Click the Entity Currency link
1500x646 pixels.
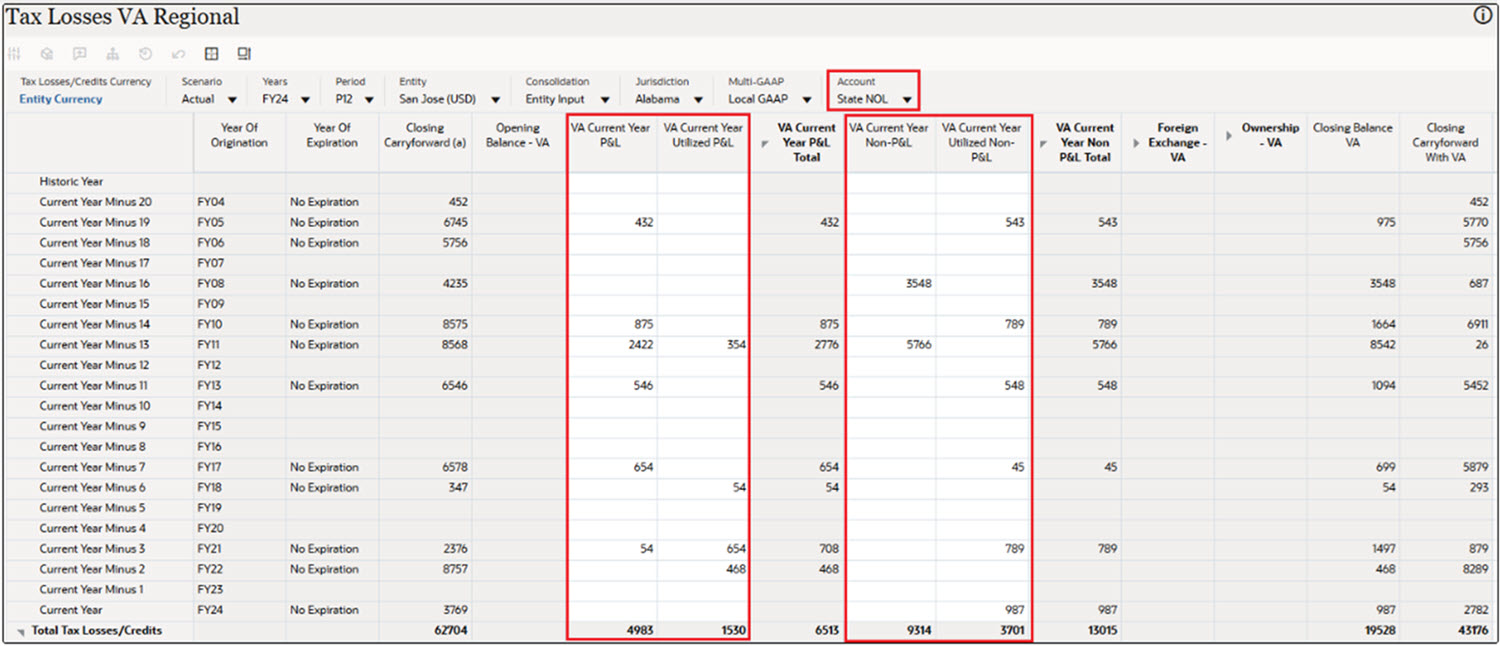coord(60,99)
